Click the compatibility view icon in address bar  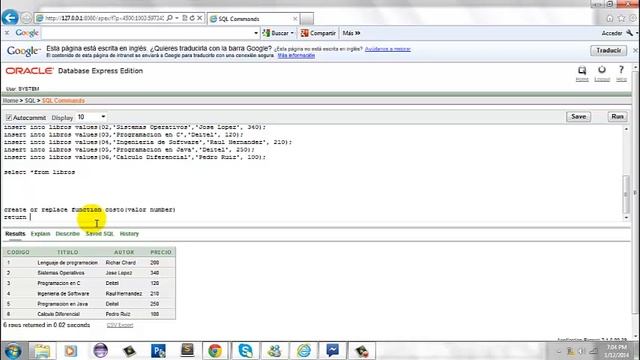click(x=185, y=18)
